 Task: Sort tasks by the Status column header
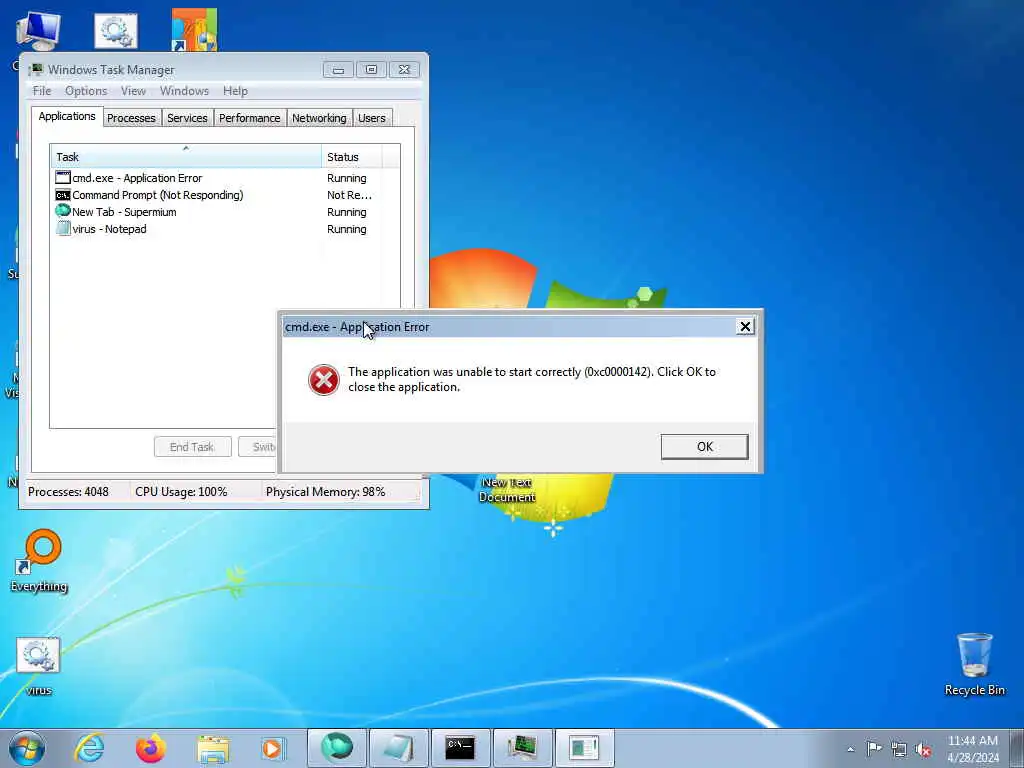(351, 157)
